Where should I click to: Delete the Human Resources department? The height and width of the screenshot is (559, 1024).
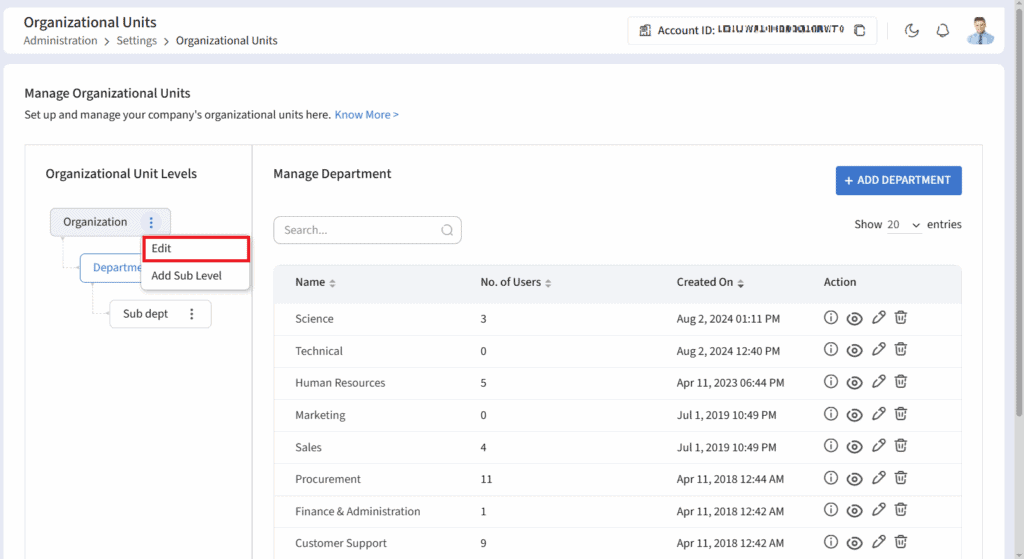coord(900,382)
